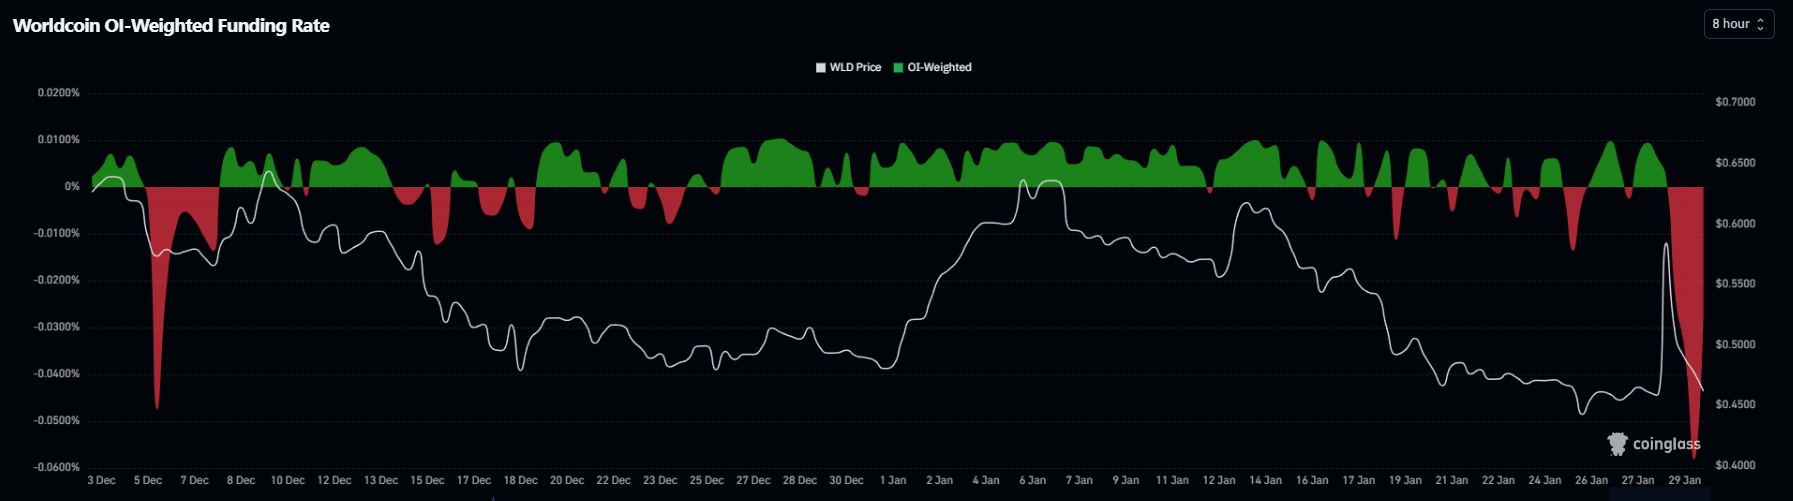Click the 27 Jan x-axis label
The height and width of the screenshot is (501, 1793).
pos(1638,481)
